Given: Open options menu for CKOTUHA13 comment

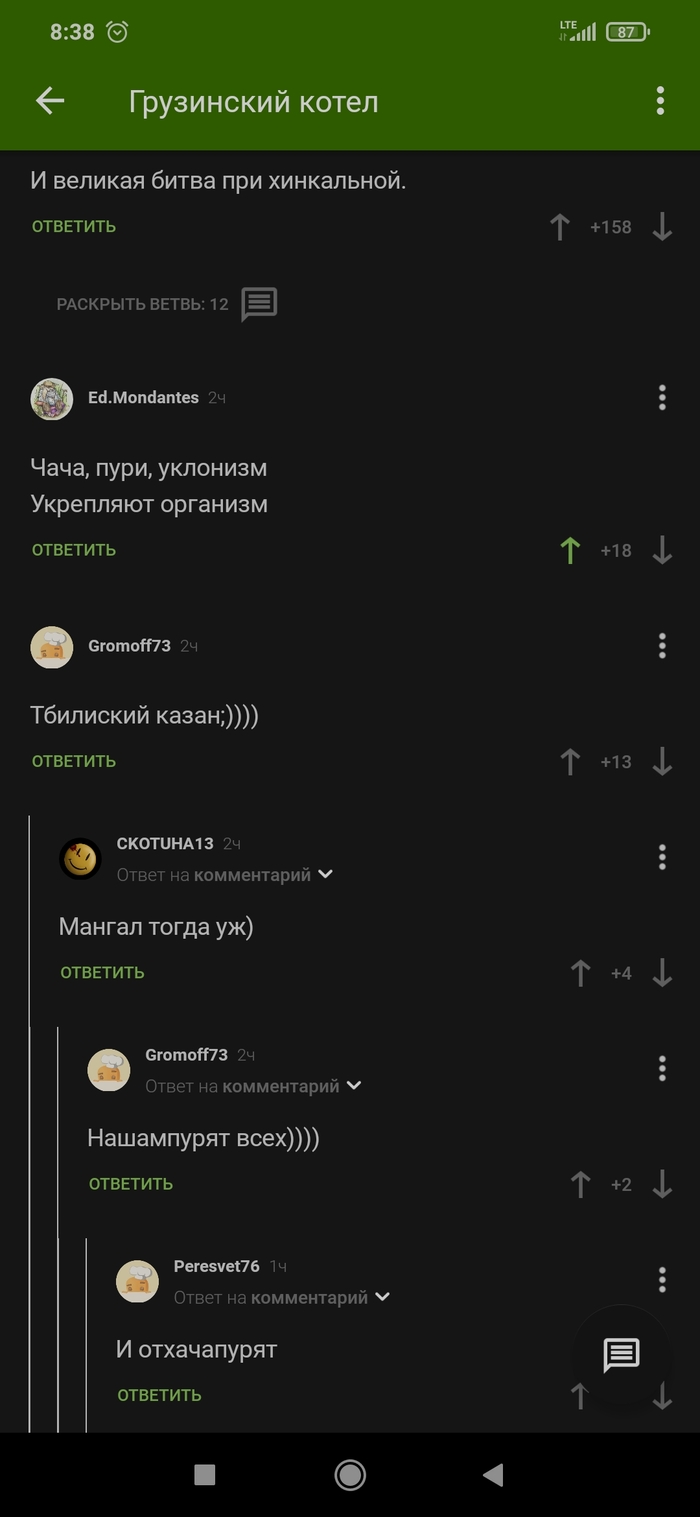Looking at the screenshot, I should pos(662,857).
